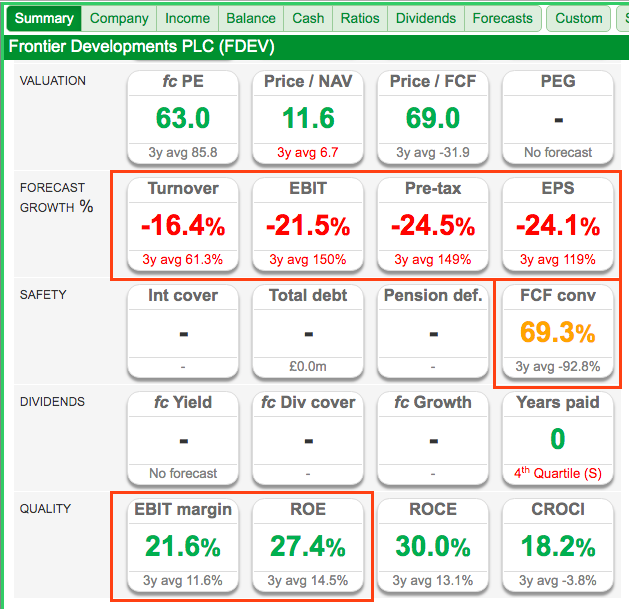This screenshot has width=629, height=609.
Task: Open the Ratios tab
Action: (x=360, y=18)
